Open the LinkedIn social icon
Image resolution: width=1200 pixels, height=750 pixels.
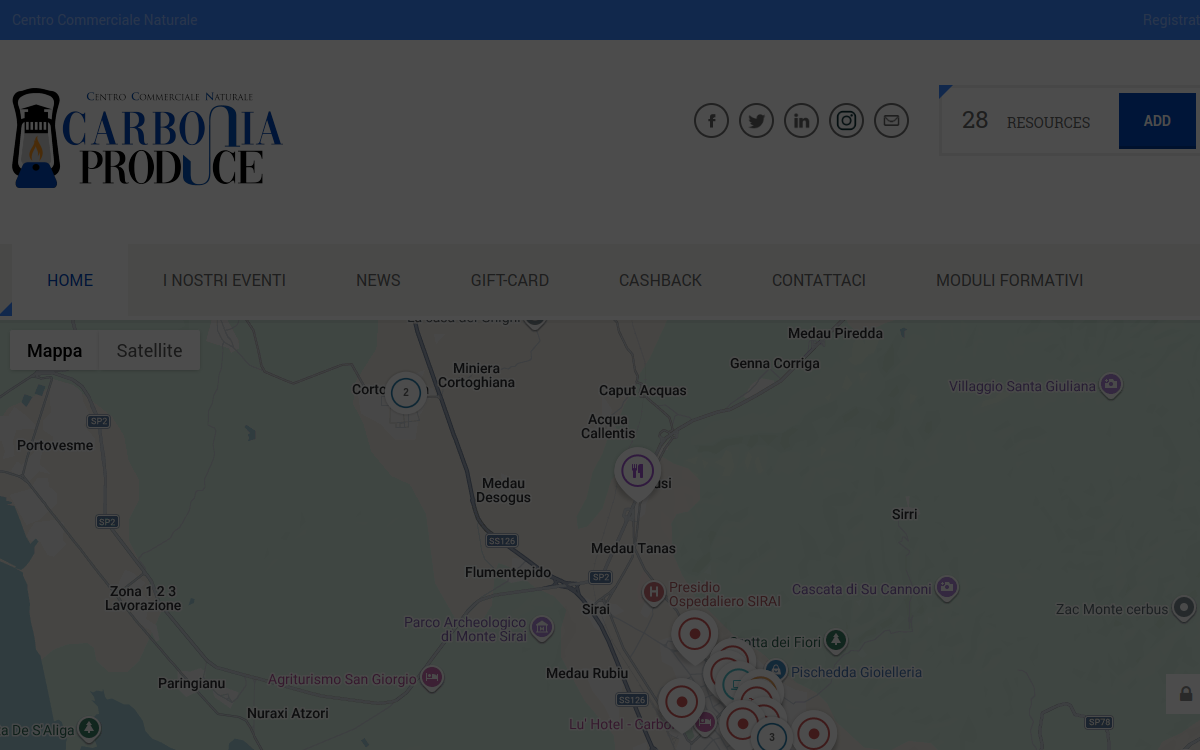point(801,121)
